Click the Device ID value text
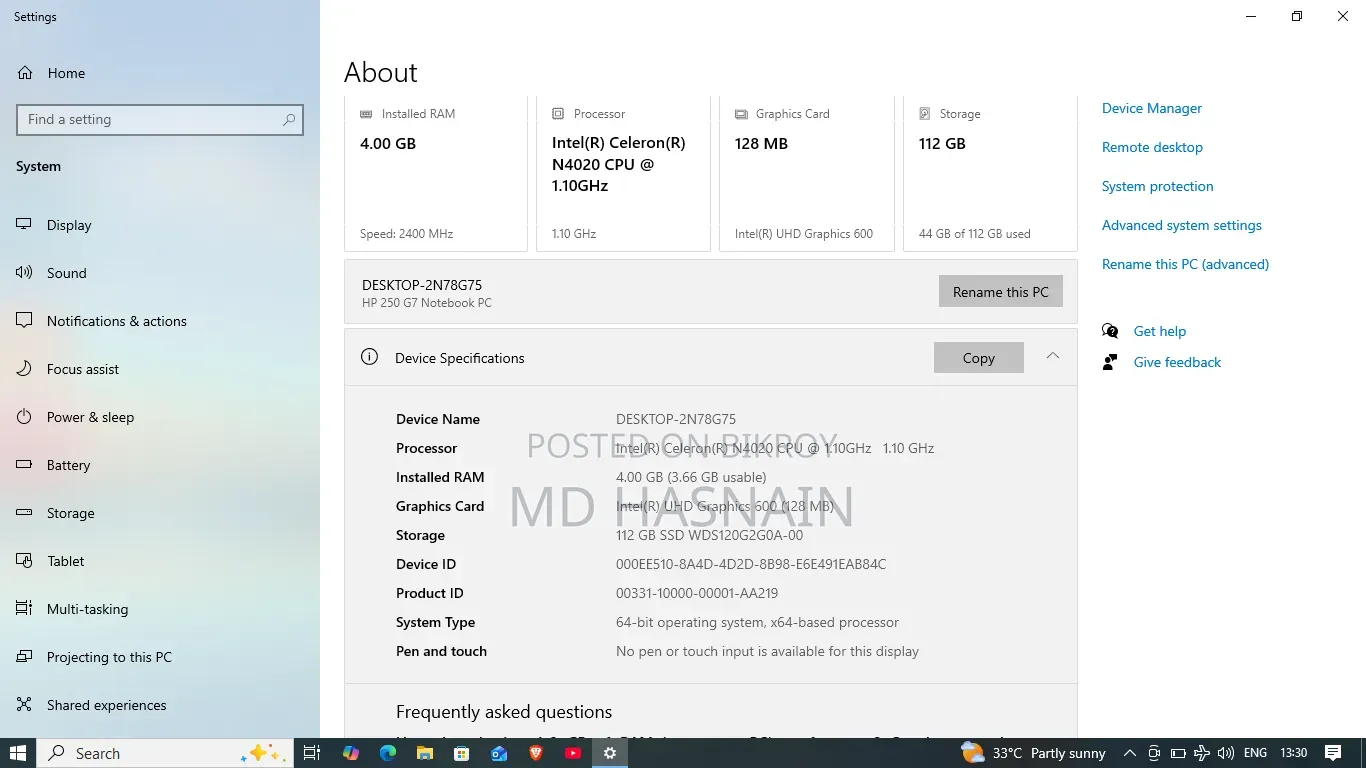 tap(751, 564)
